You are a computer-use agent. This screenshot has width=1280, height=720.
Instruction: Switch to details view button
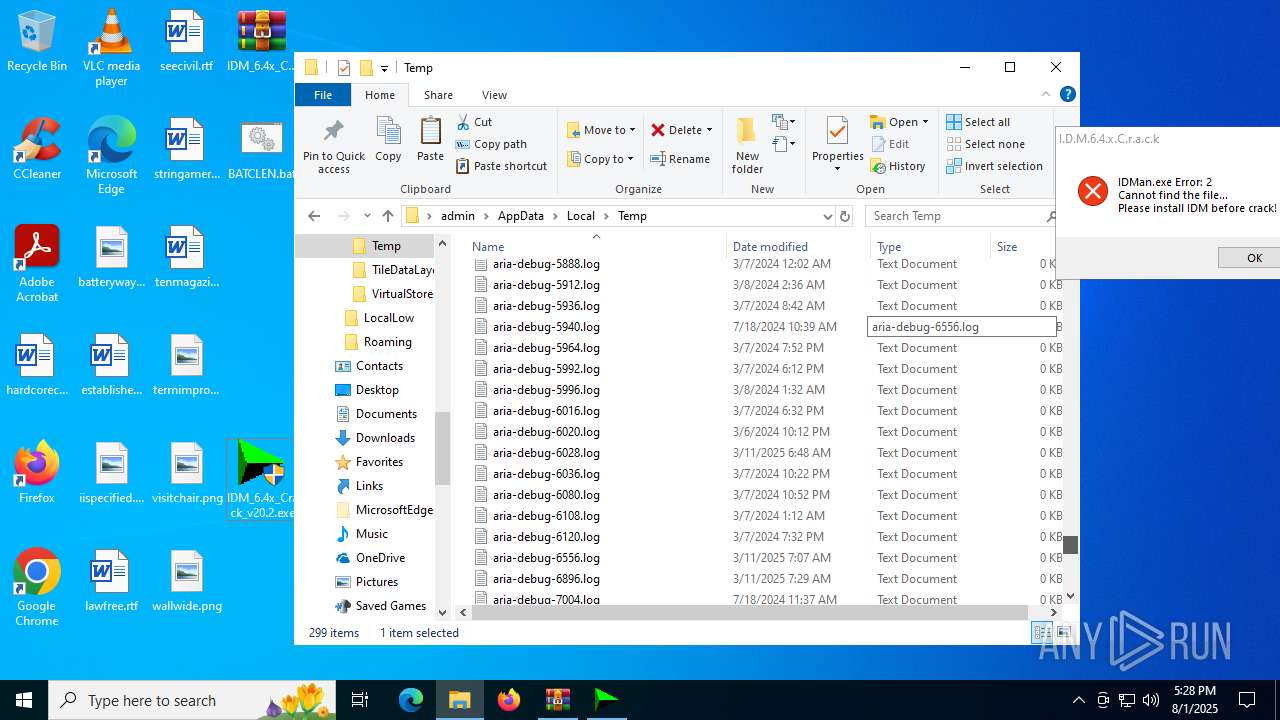coord(1042,632)
